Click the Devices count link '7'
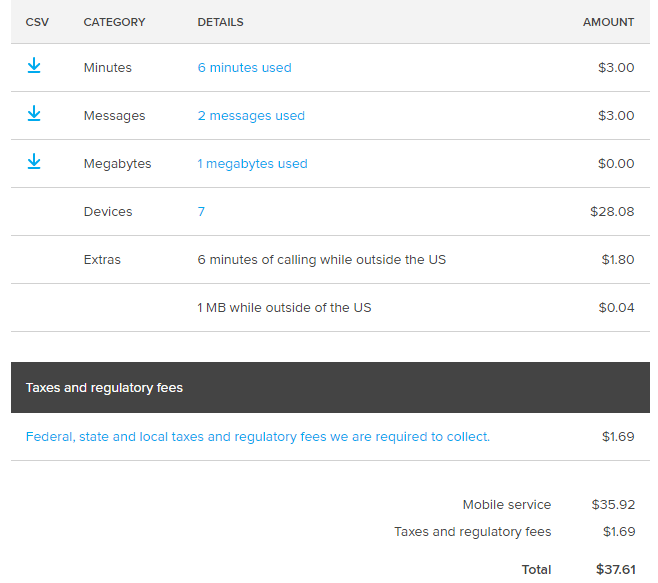The width and height of the screenshot is (658, 583). point(201,212)
